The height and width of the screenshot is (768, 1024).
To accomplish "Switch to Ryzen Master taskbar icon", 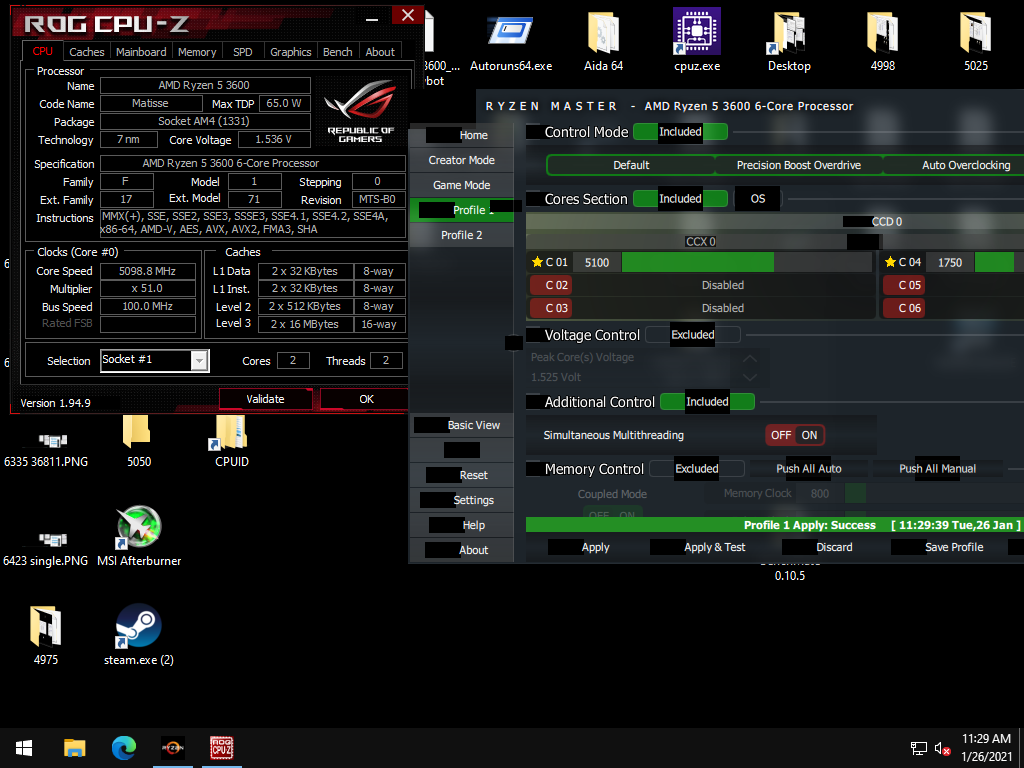I will (x=172, y=748).
